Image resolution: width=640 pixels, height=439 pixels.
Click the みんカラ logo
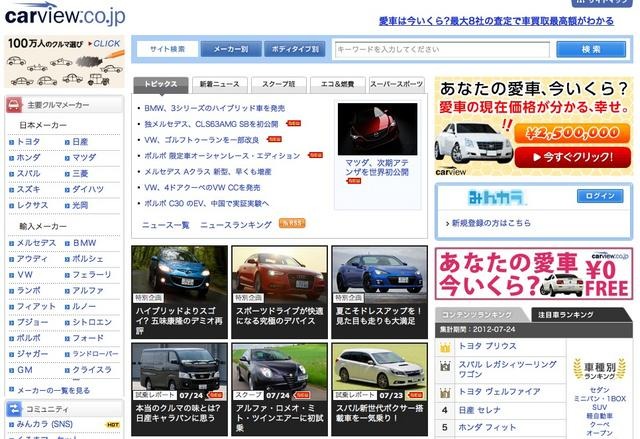pos(496,198)
